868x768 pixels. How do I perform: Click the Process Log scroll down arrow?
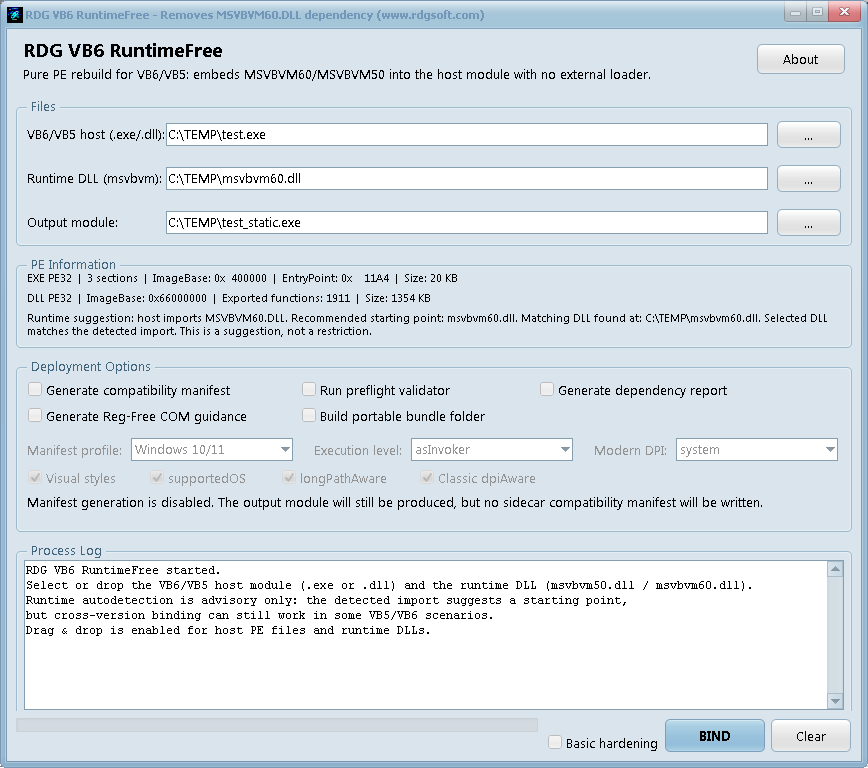835,702
